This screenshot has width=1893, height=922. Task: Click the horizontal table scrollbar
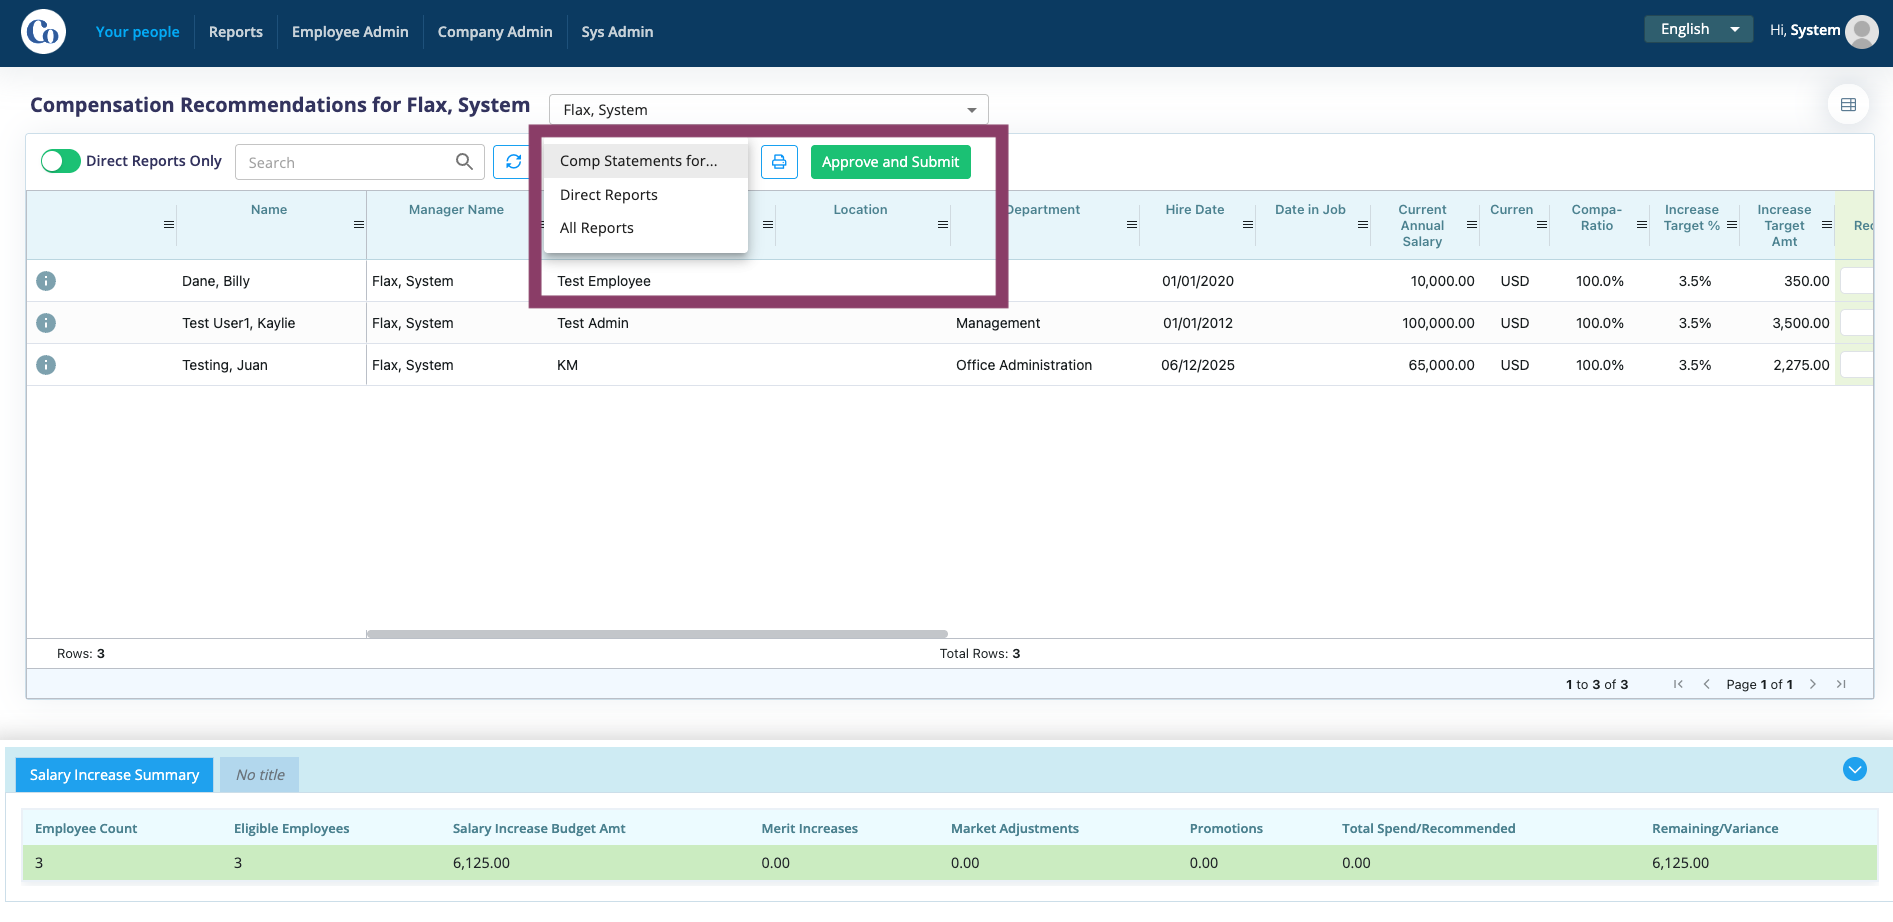pos(657,634)
